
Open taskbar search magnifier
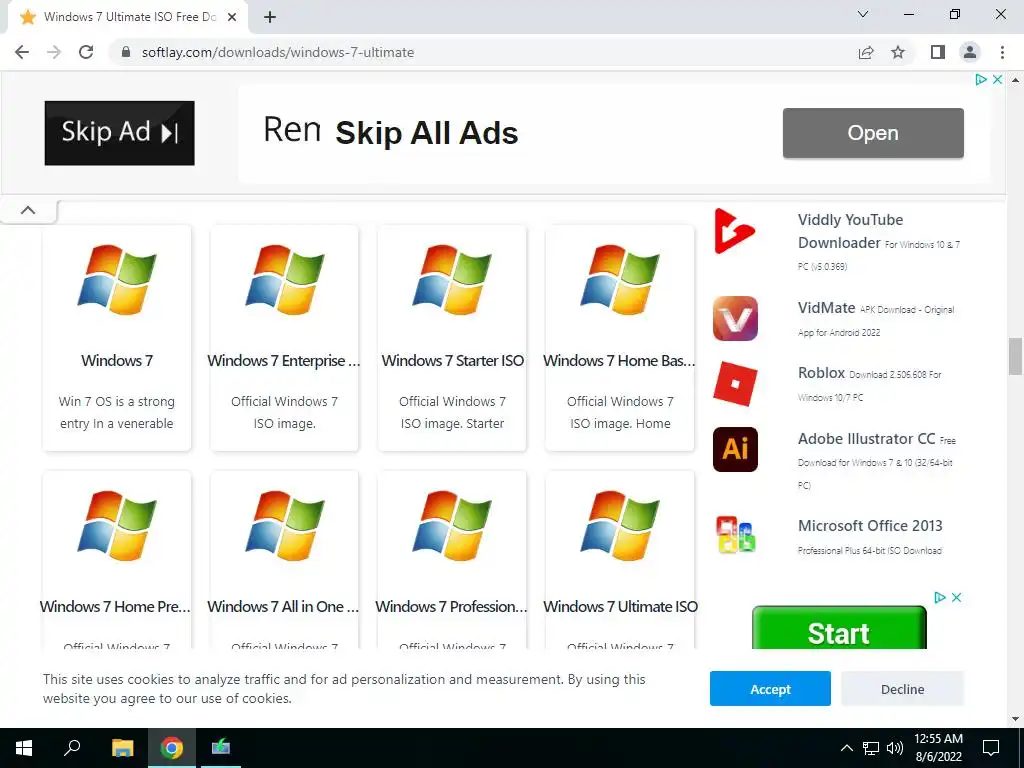[72, 748]
